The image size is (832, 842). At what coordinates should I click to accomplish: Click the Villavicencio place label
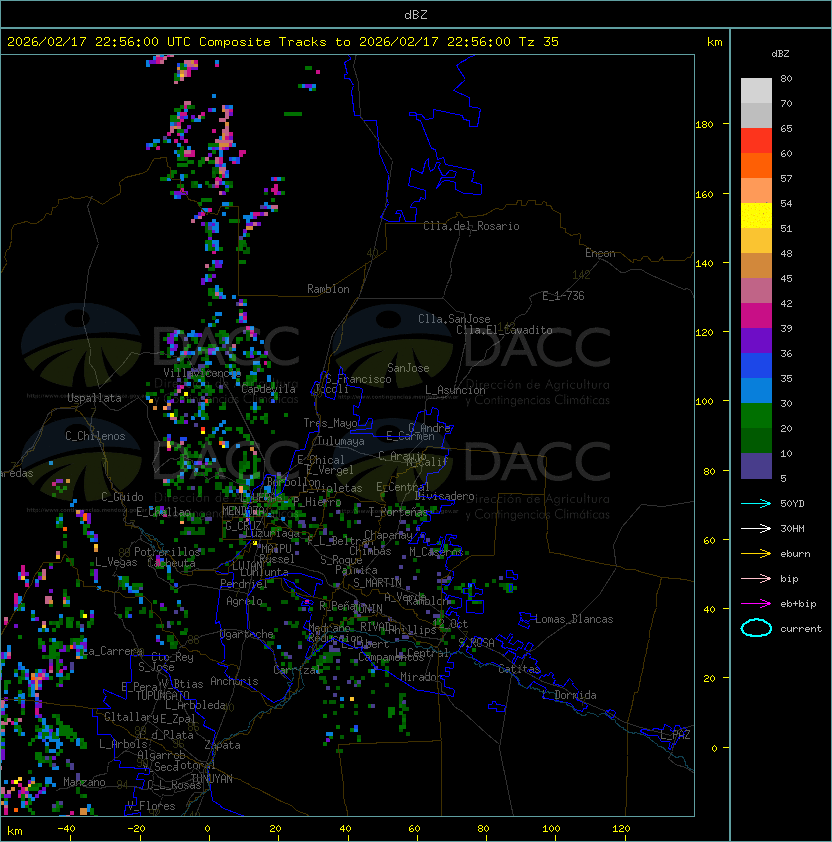(201, 373)
